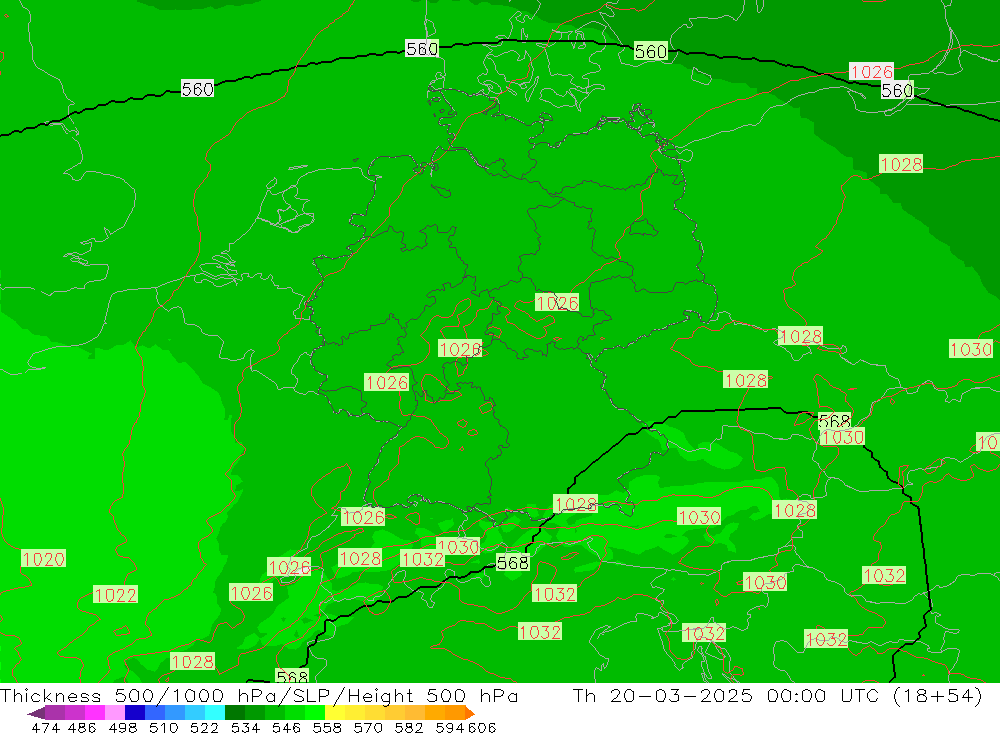Click the legend value 510

[163, 727]
